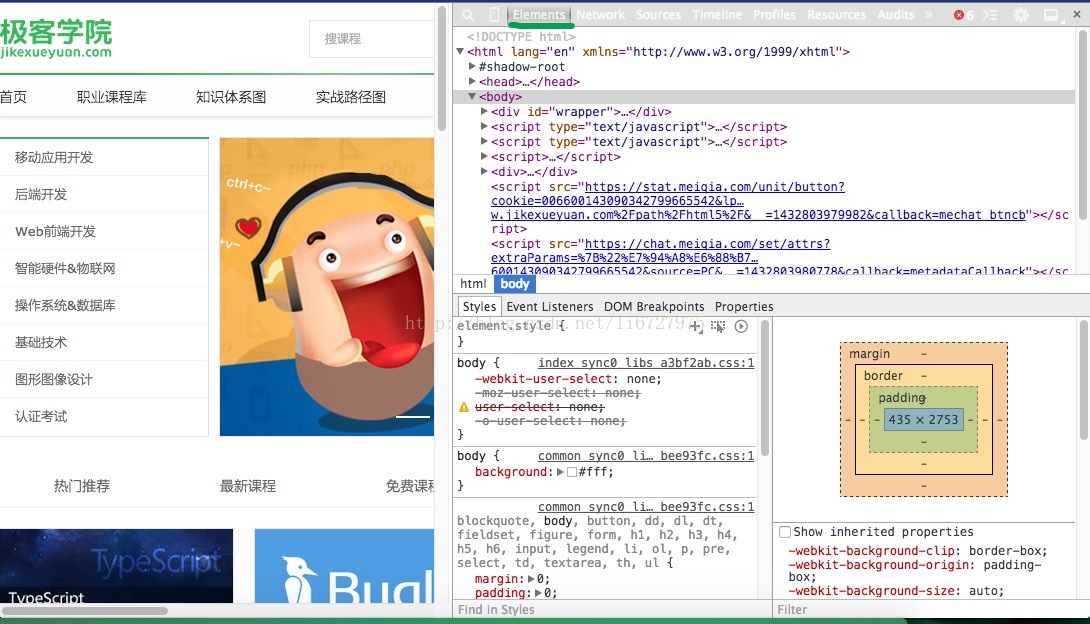Collapse the html root node arrow
Viewport: 1090px width, 624px height.
pos(460,51)
